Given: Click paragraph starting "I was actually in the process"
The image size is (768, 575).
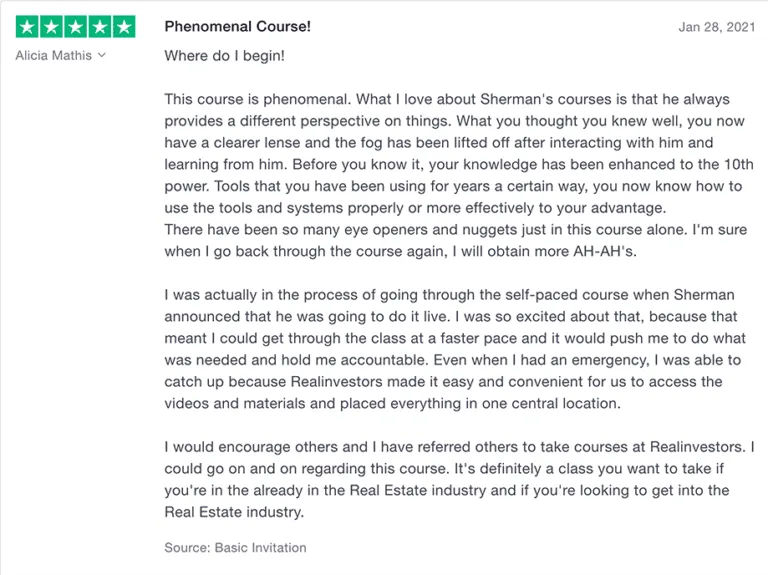Looking at the screenshot, I should point(455,349).
